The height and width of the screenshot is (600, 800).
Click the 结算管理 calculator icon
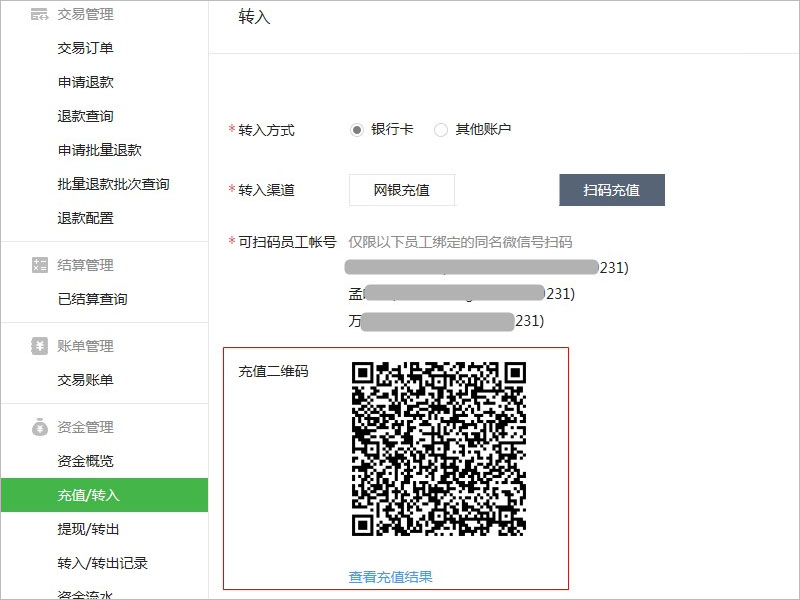[39, 265]
